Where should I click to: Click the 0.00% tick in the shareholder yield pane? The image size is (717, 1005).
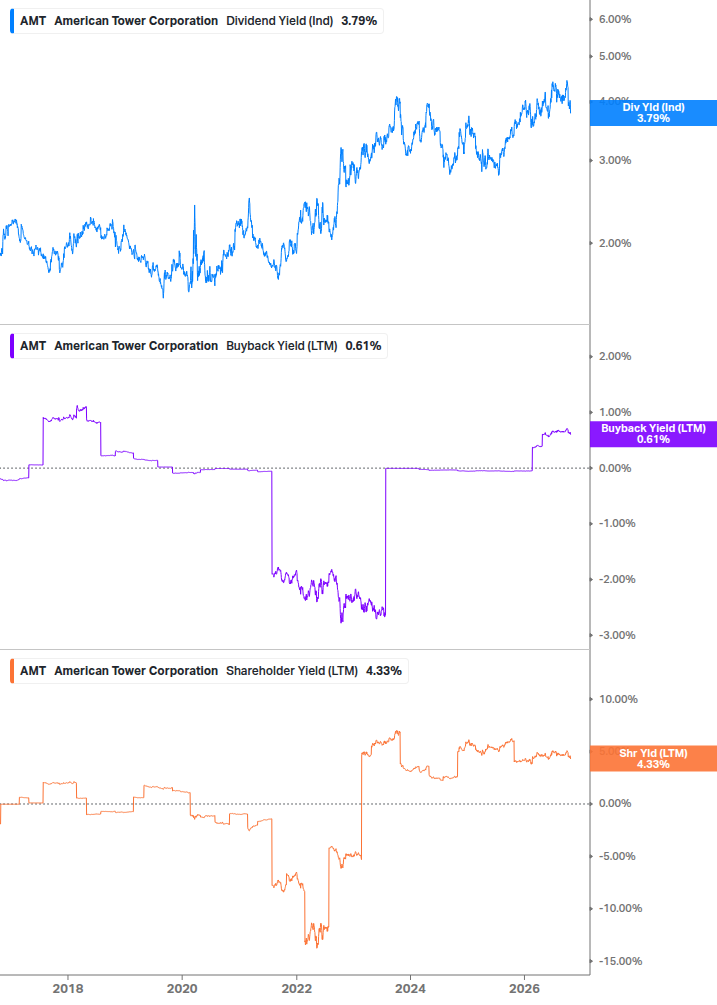pyautogui.click(x=615, y=803)
